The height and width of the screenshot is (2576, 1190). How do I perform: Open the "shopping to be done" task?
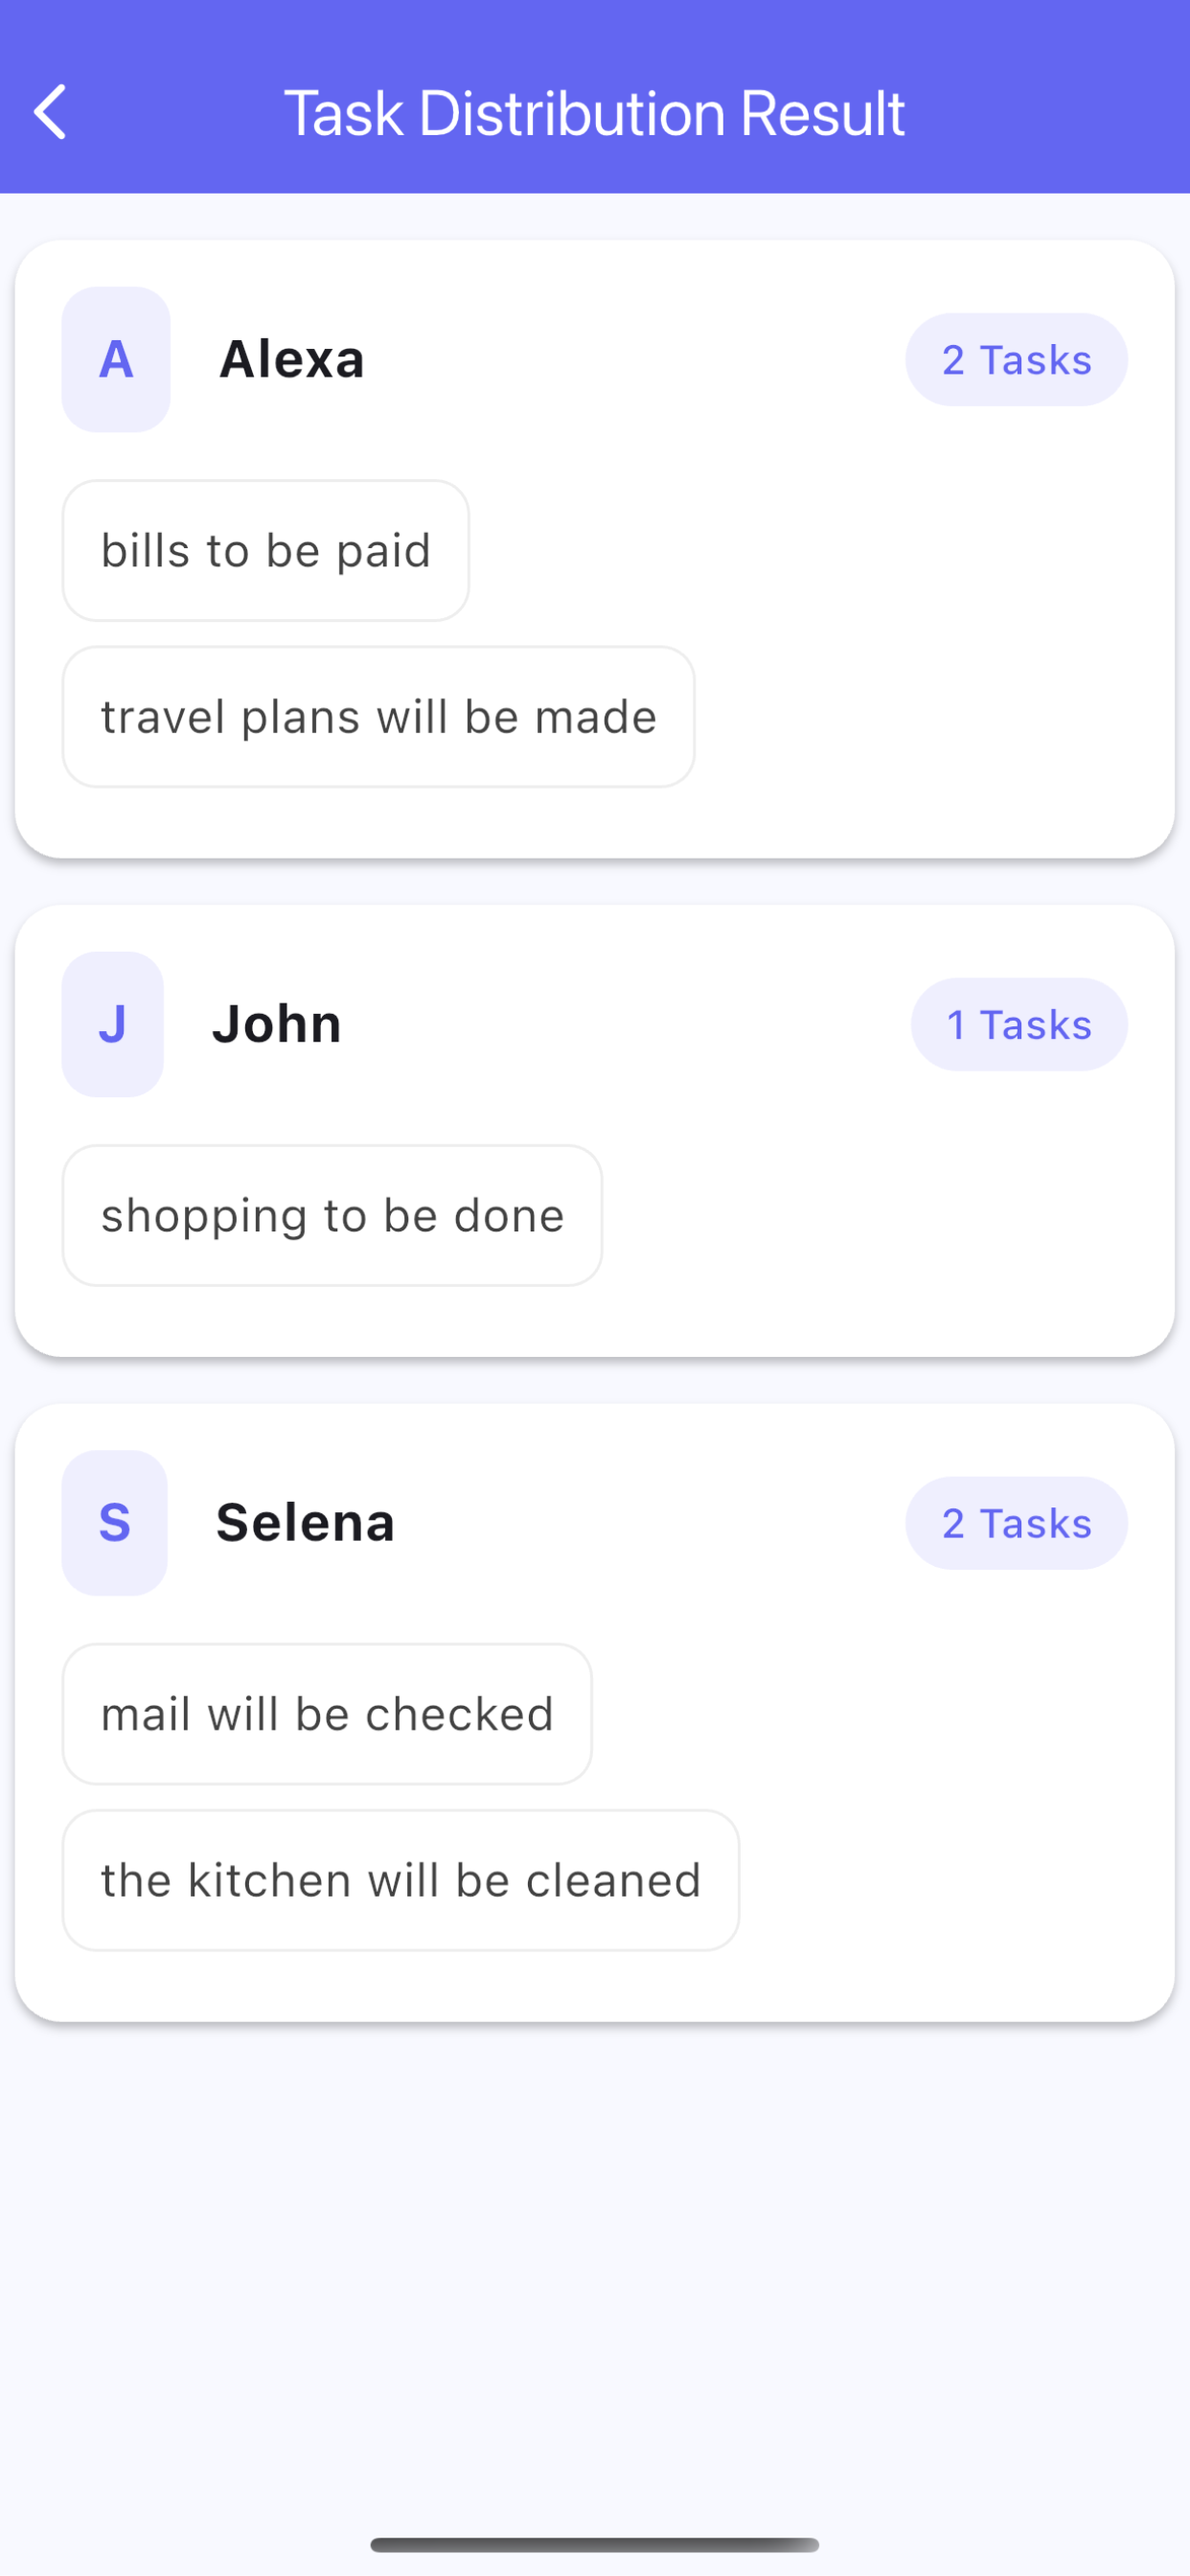[333, 1216]
